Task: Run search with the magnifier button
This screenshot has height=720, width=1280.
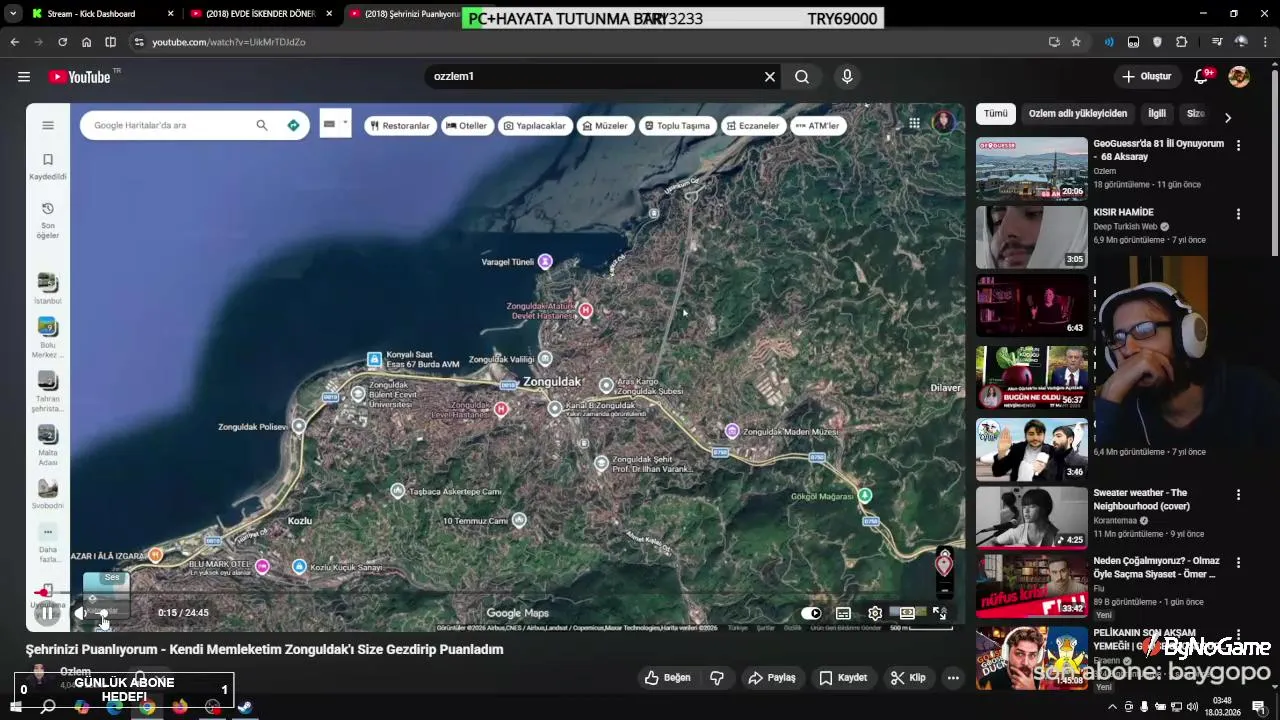Action: (802, 76)
